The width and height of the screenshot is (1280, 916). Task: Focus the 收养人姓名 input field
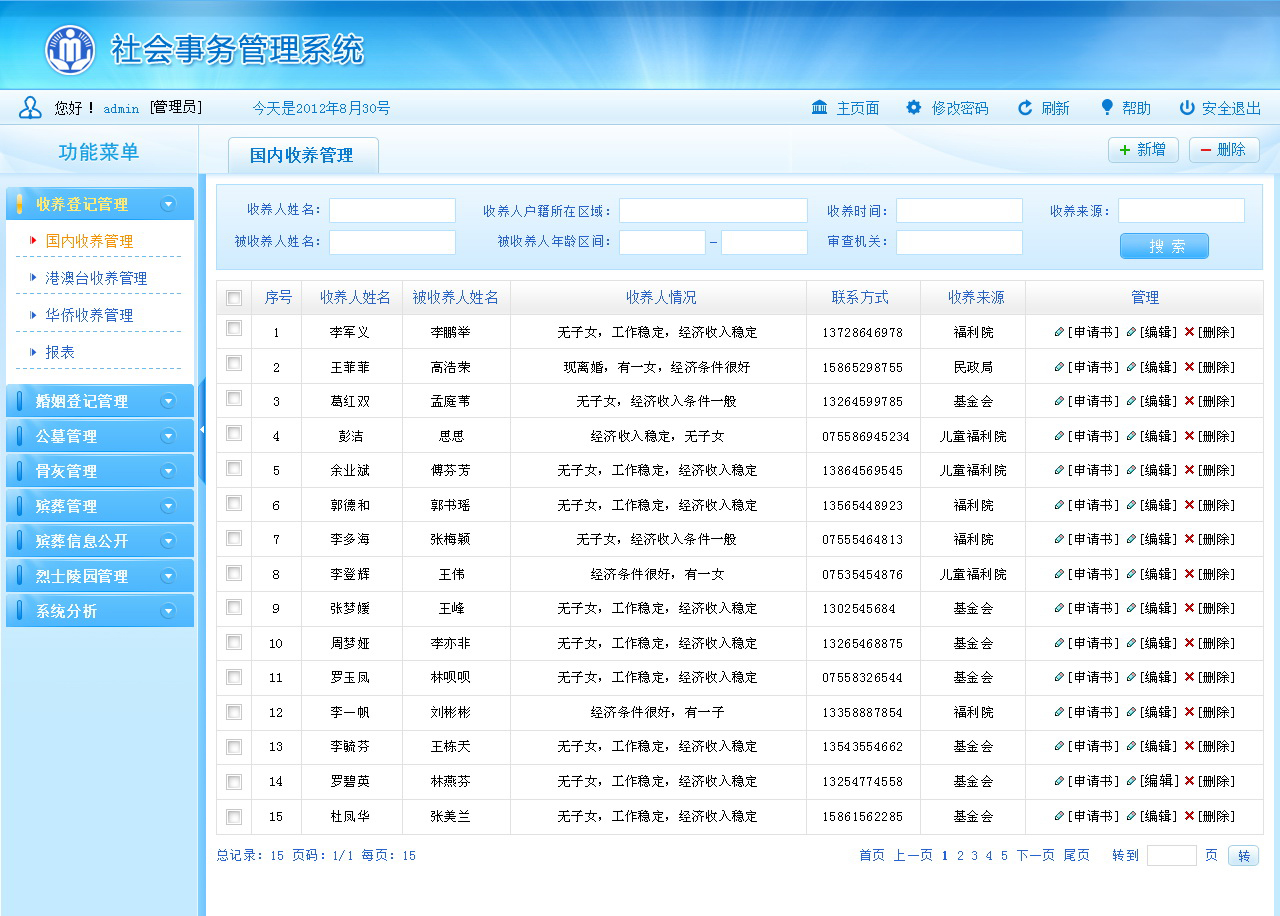pos(392,210)
